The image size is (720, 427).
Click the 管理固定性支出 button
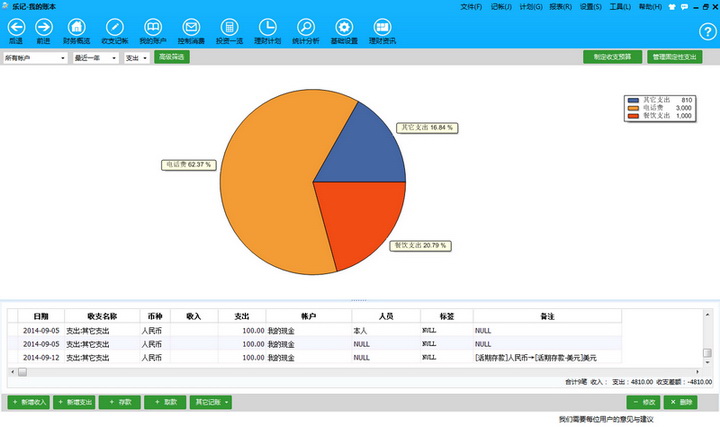[675, 57]
